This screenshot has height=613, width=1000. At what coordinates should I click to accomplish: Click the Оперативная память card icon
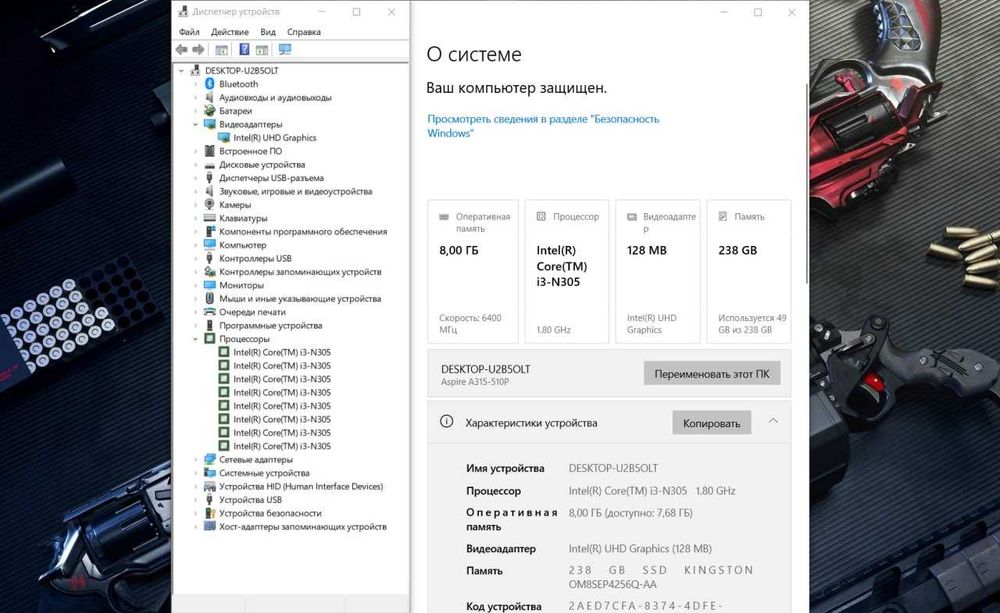pos(444,217)
